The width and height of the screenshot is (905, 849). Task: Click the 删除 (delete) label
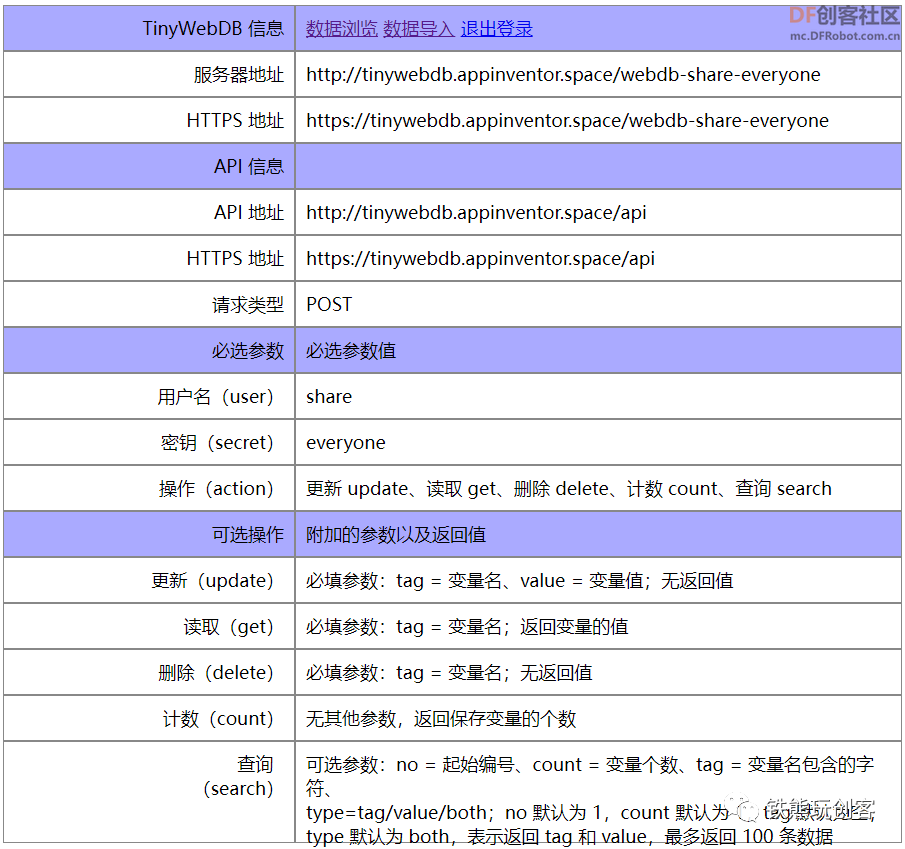(216, 673)
